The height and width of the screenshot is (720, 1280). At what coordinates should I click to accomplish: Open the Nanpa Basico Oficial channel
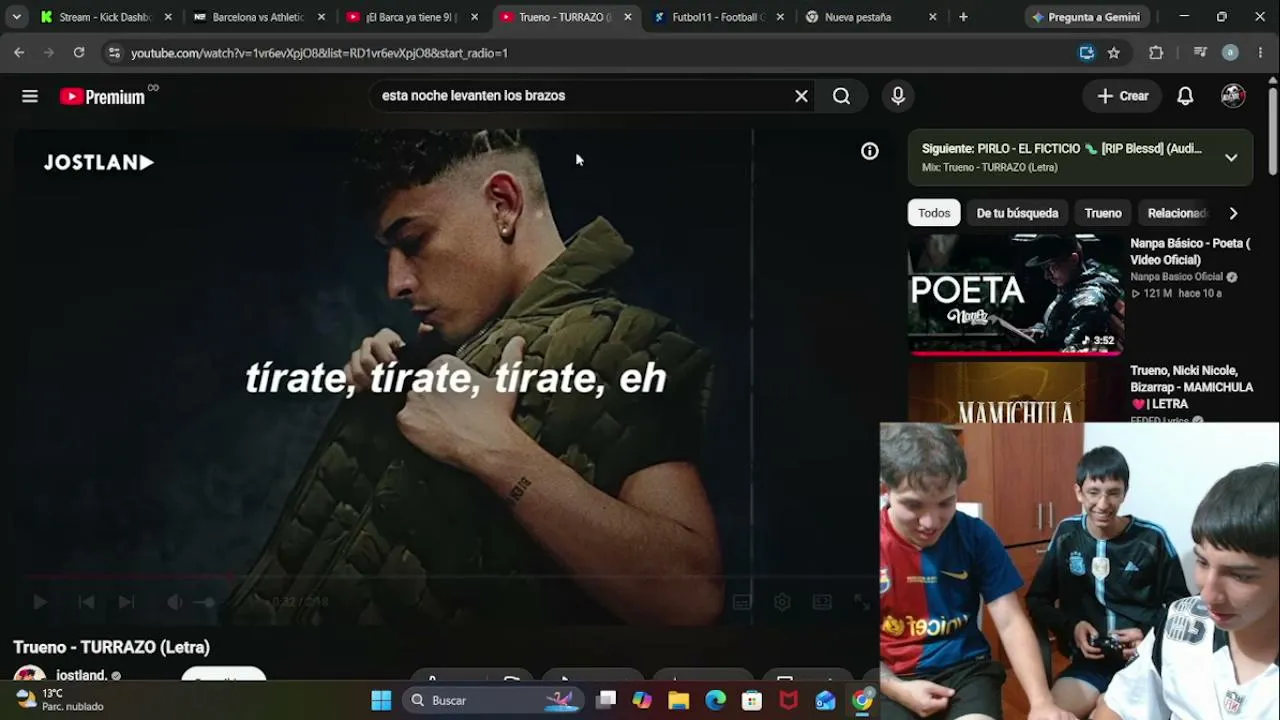pyautogui.click(x=1176, y=277)
